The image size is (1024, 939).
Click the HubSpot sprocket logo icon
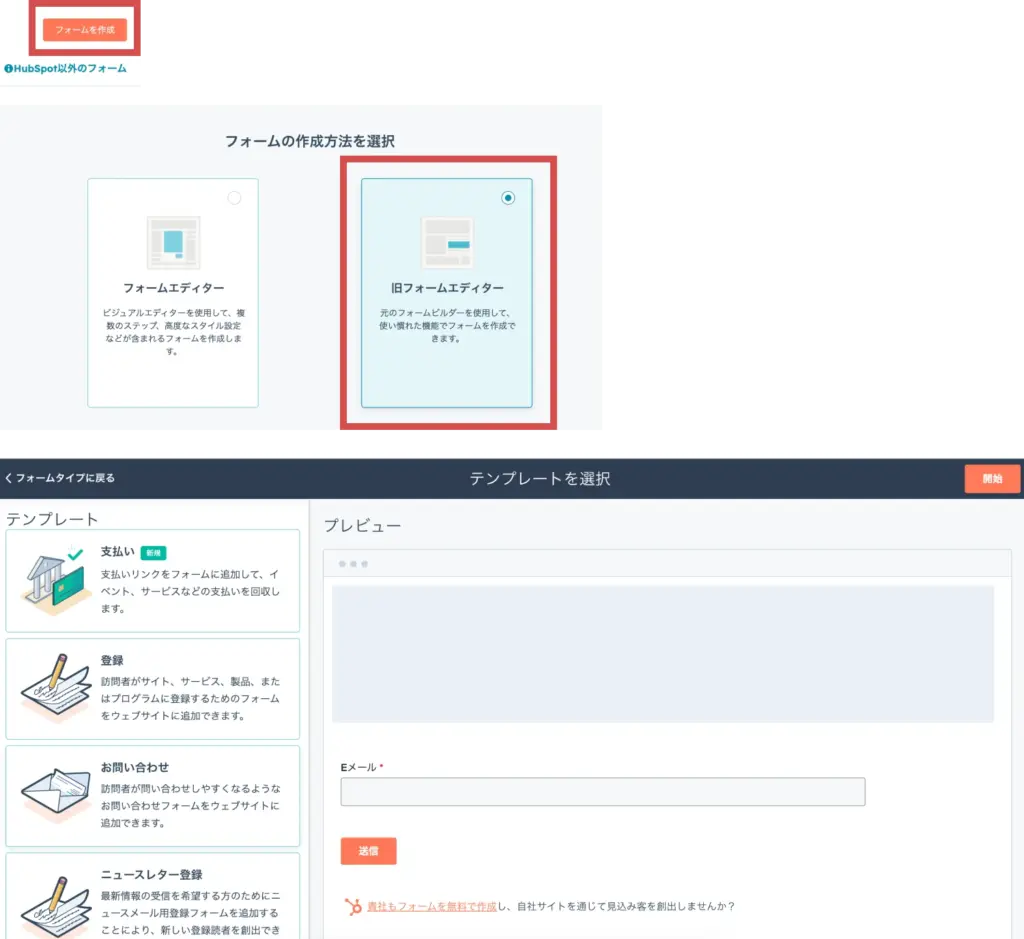click(x=353, y=907)
